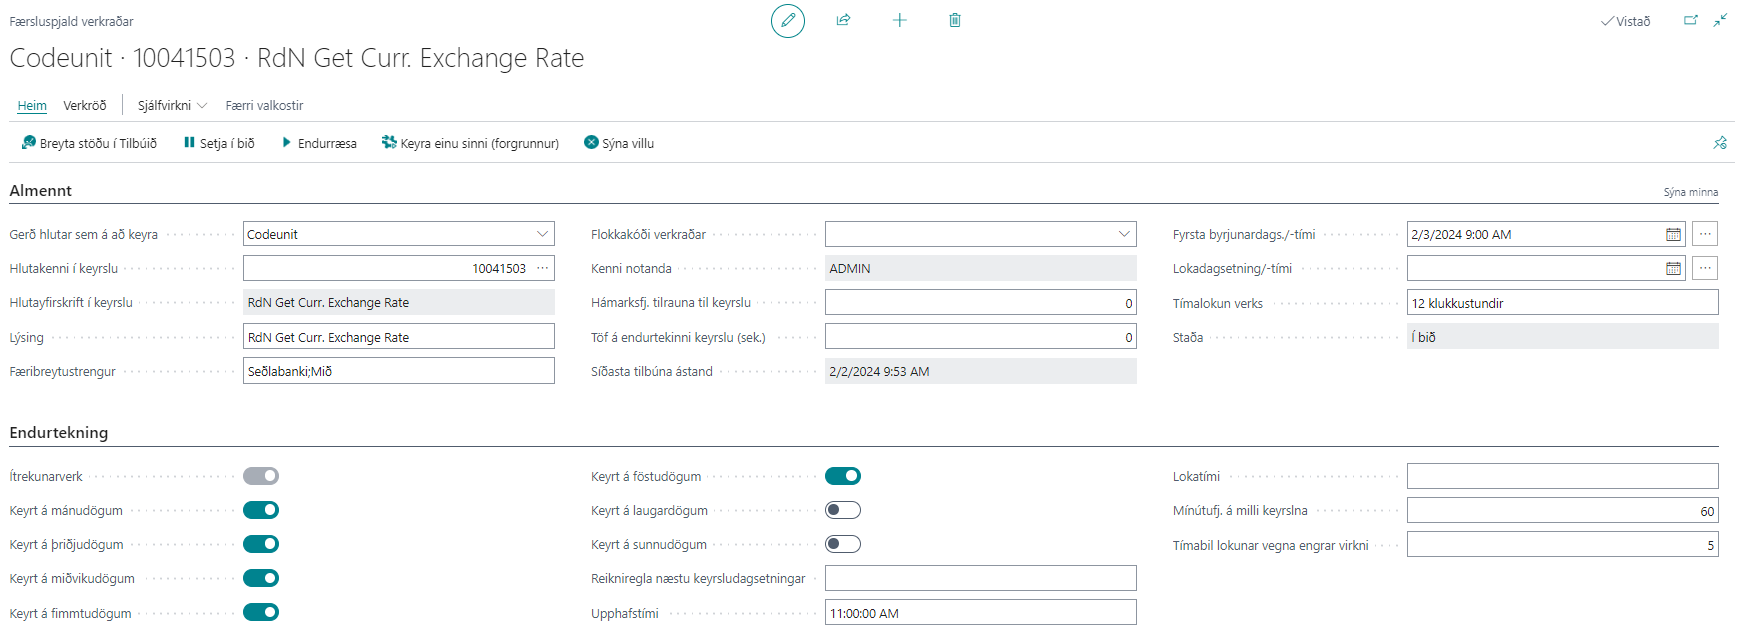The width and height of the screenshot is (1737, 635).
Task: Select Færri valkostir menu item
Action: pos(264,106)
